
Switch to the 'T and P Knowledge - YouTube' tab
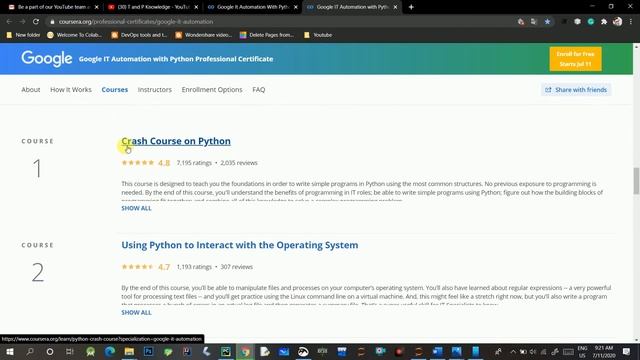[152, 7]
